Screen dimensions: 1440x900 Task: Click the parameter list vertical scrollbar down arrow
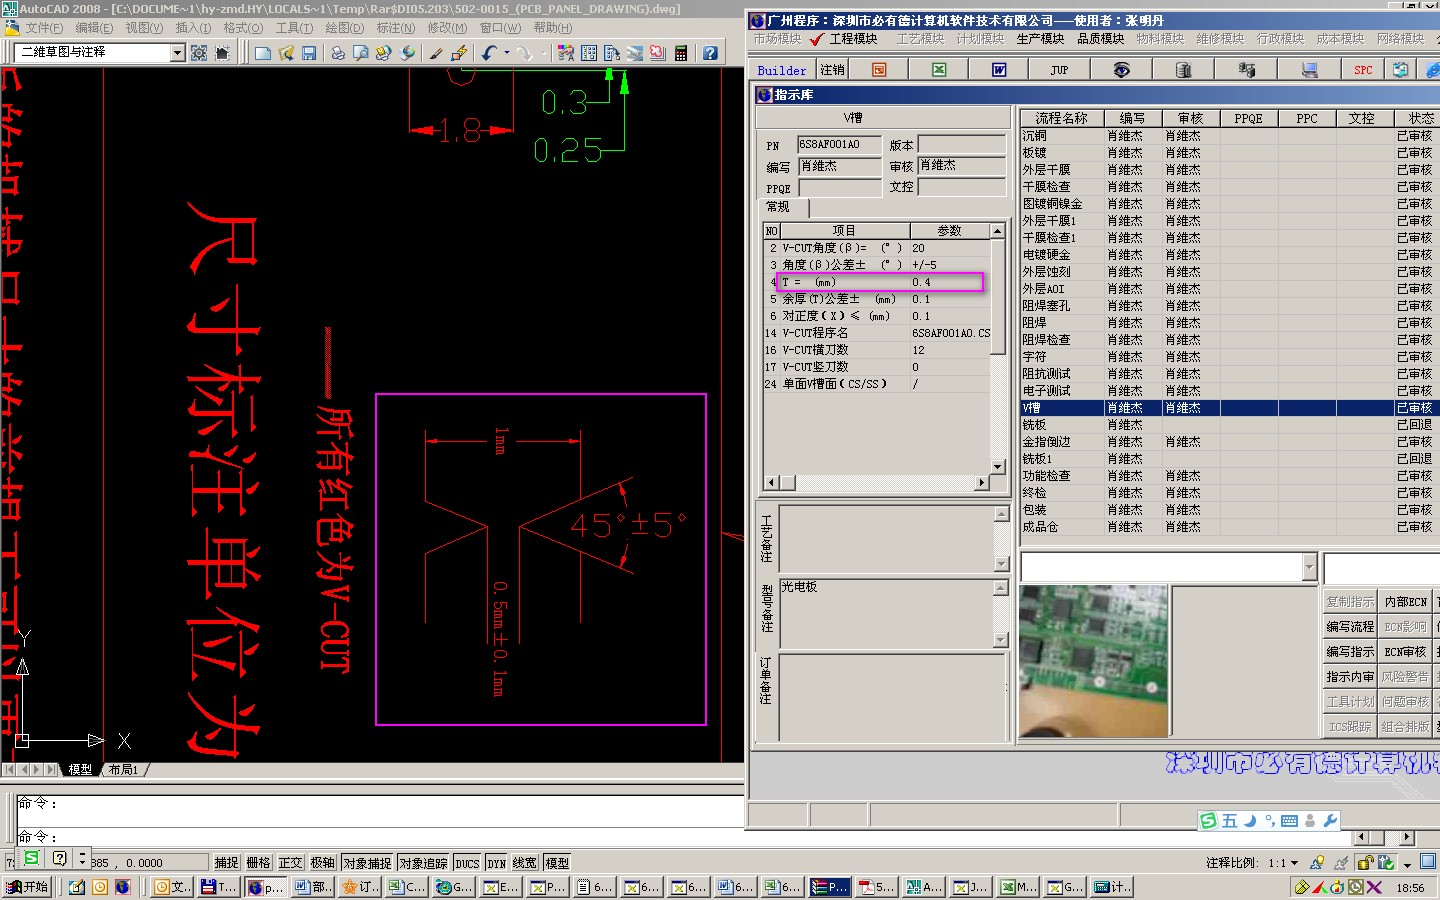997,467
